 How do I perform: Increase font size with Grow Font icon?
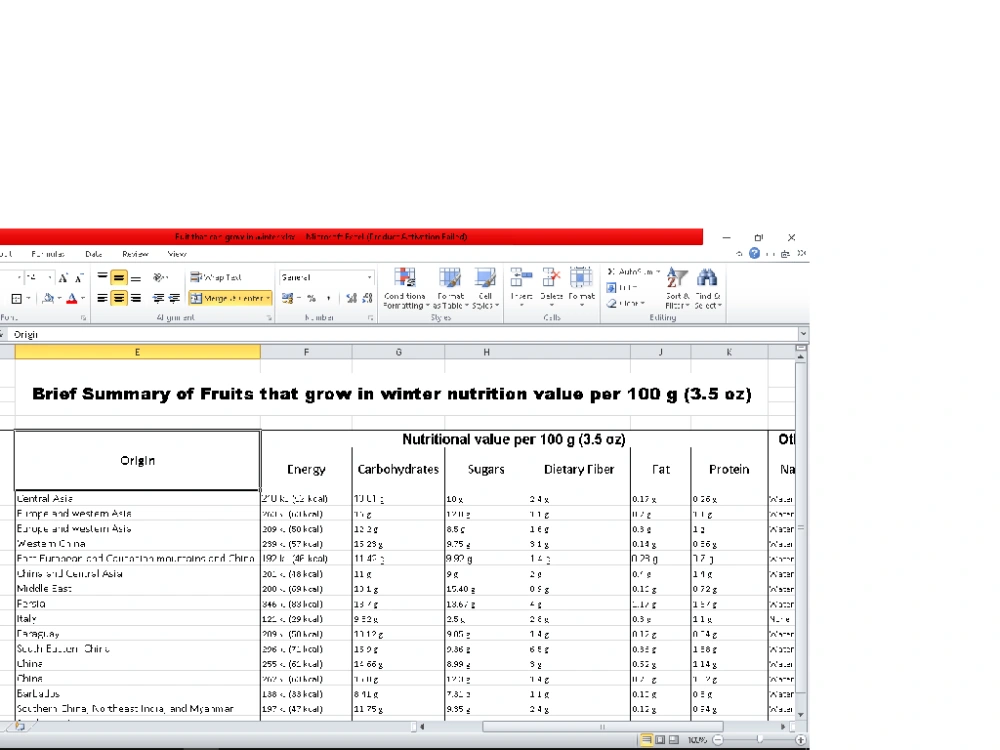tap(63, 278)
